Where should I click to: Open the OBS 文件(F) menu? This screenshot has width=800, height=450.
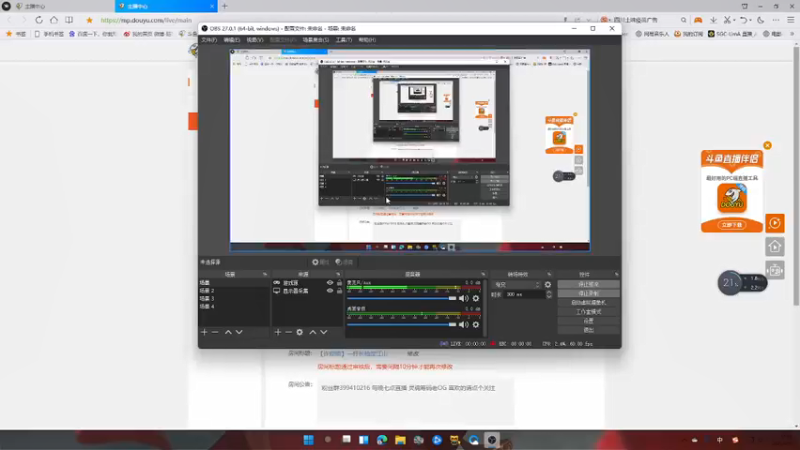point(209,40)
